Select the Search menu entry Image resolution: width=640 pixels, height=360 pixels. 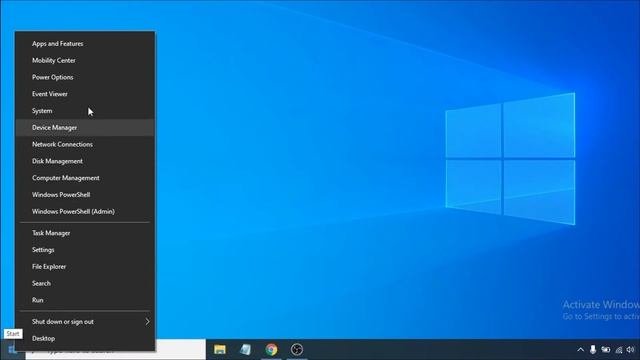coord(85,283)
